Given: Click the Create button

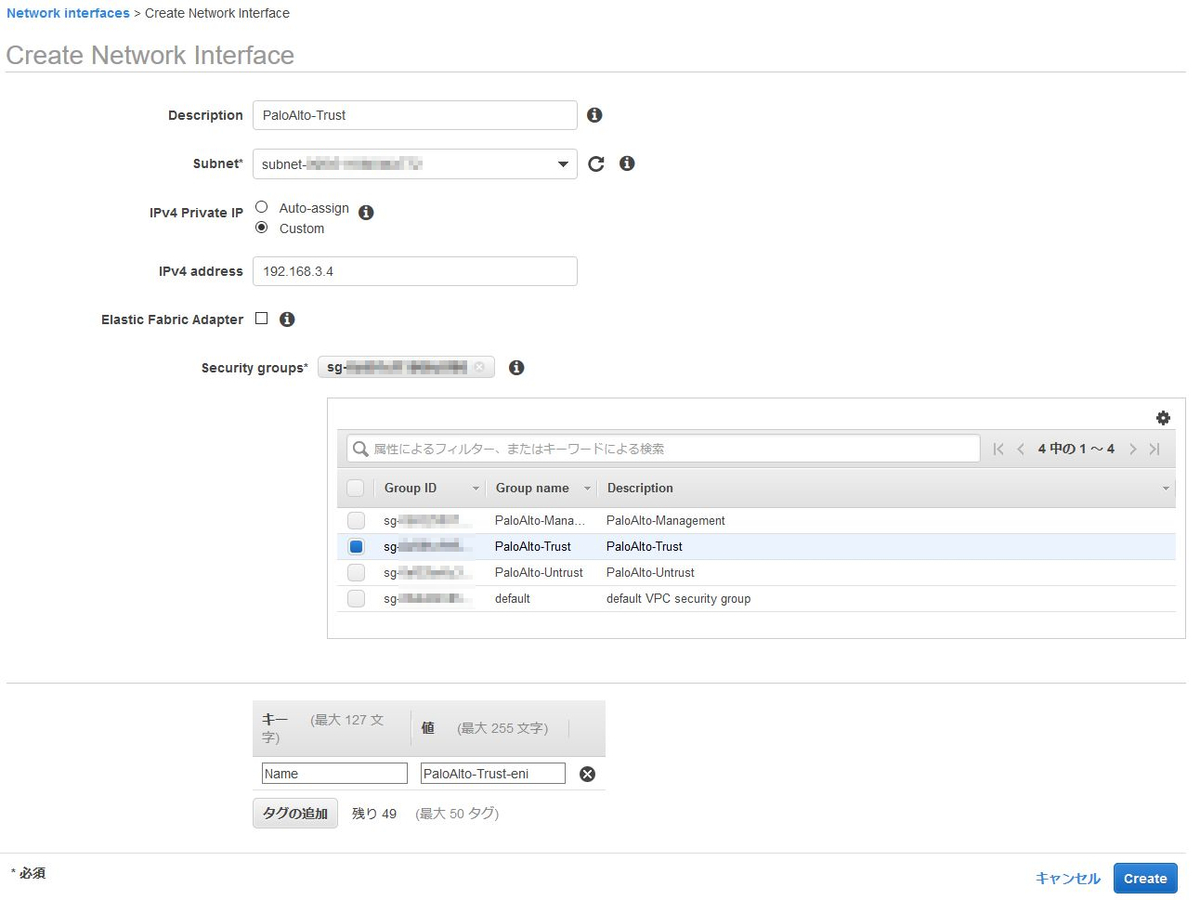Looking at the screenshot, I should pos(1145,878).
